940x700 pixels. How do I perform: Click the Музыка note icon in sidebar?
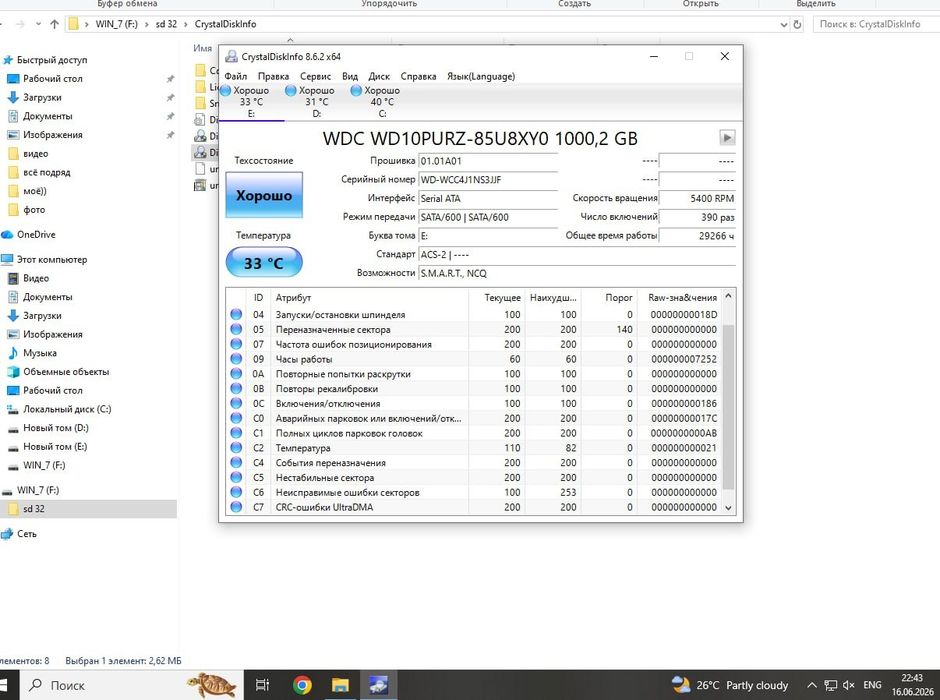(x=13, y=353)
